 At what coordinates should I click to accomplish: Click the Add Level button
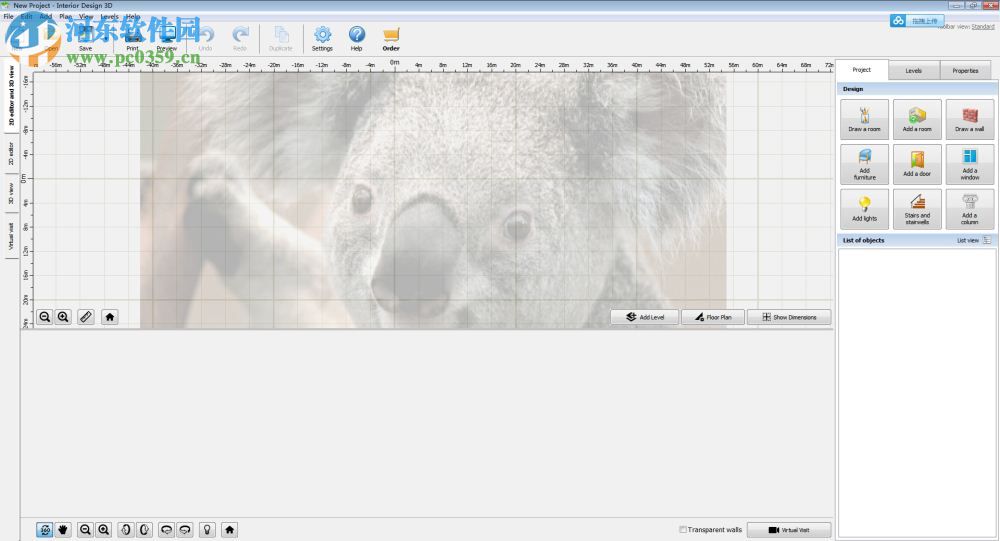(645, 317)
